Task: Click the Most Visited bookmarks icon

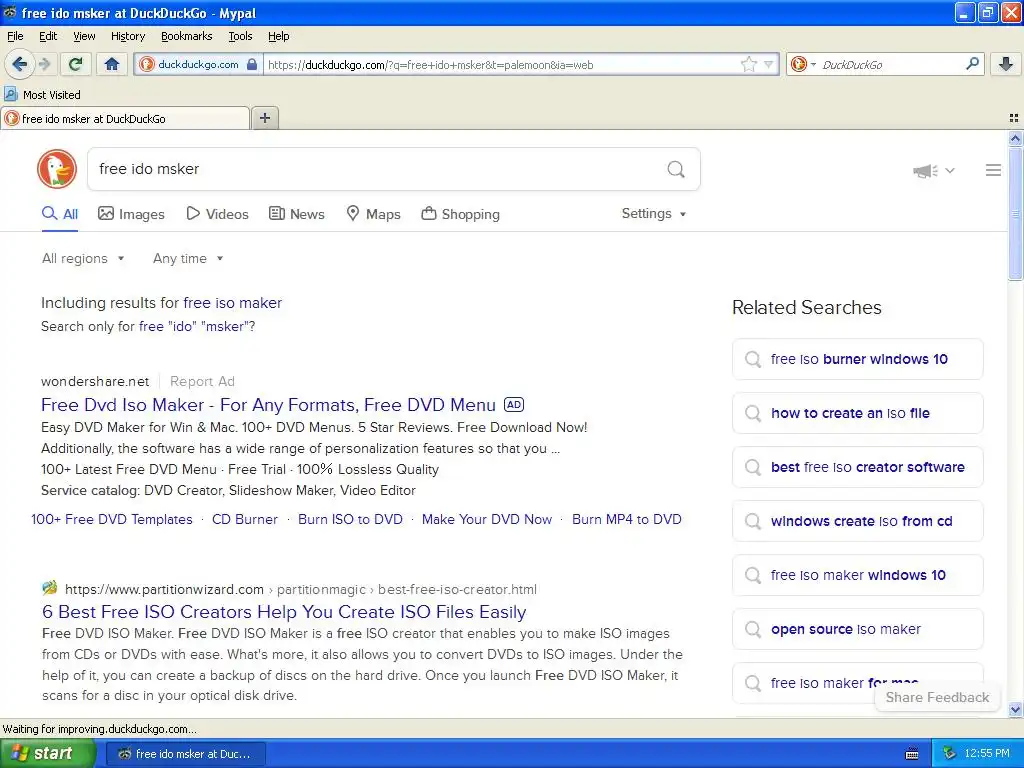Action: [x=10, y=95]
